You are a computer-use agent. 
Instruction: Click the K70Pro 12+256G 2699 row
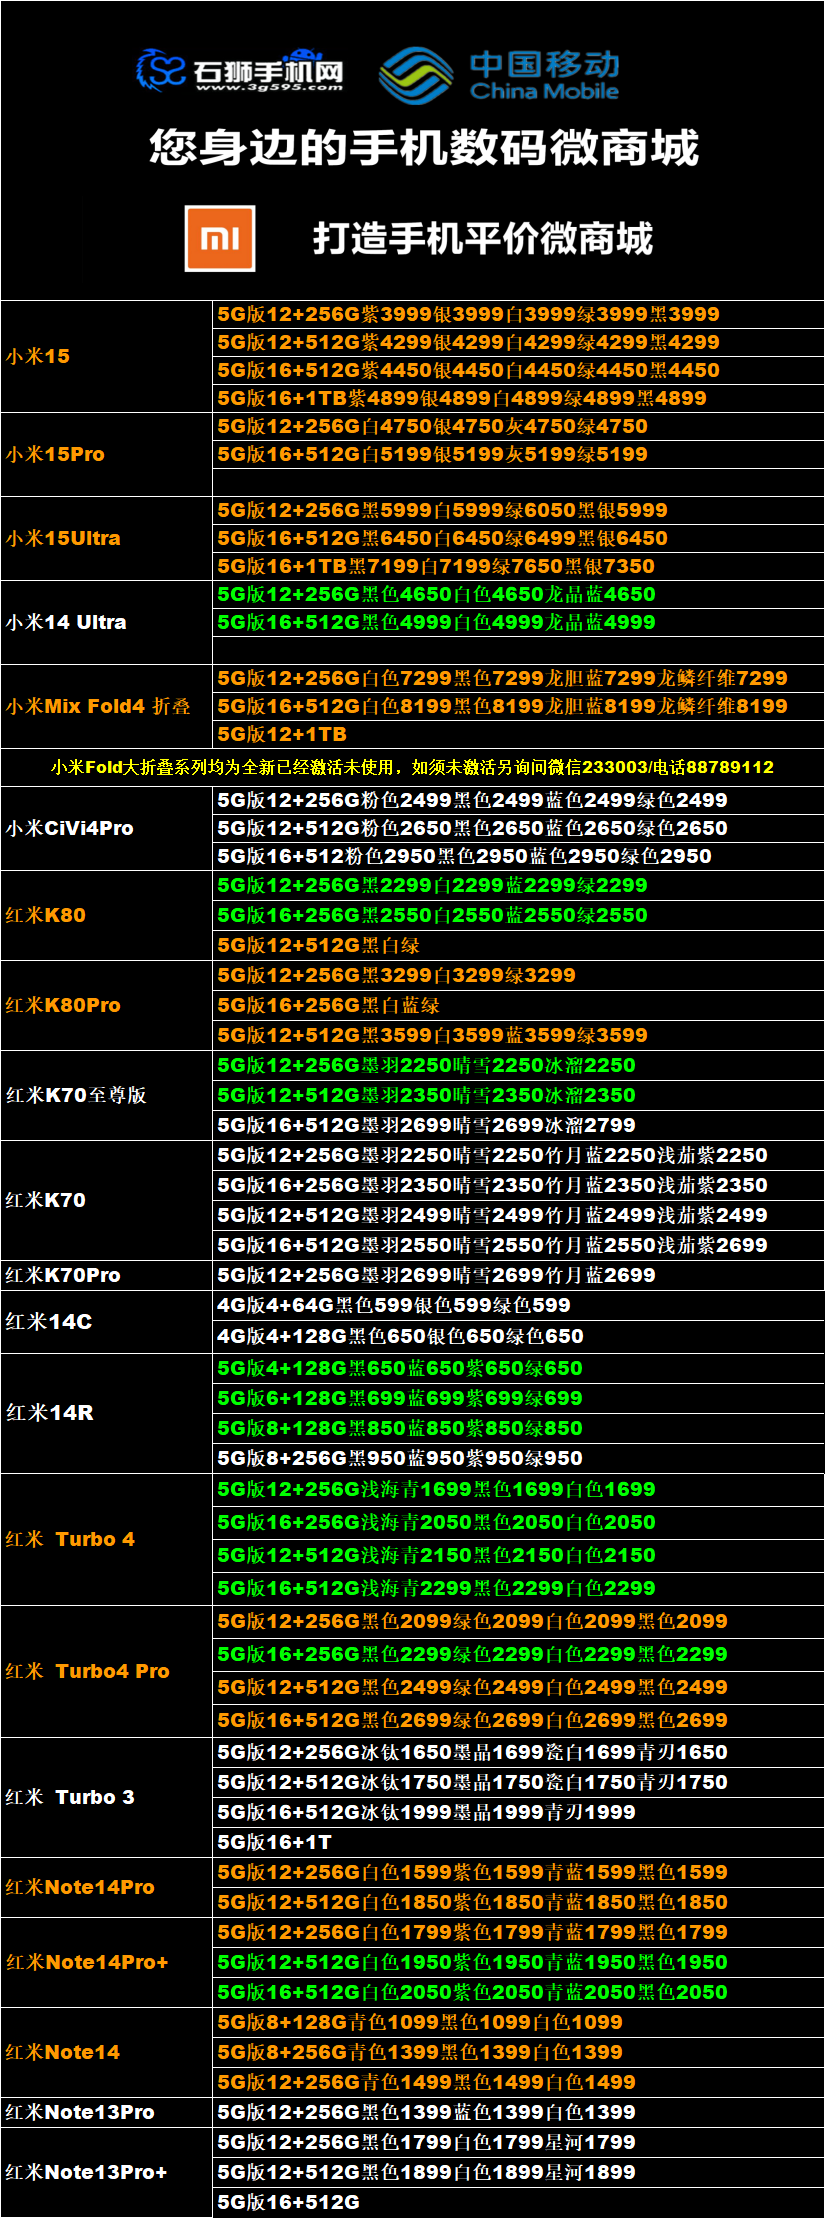click(518, 1275)
